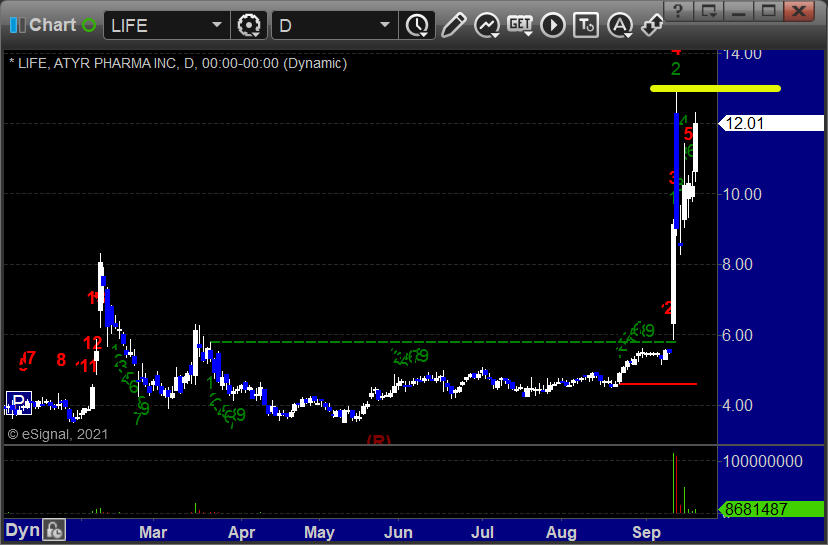This screenshot has height=545, width=828.
Task: Click the Mar label on time axis
Action: click(153, 532)
